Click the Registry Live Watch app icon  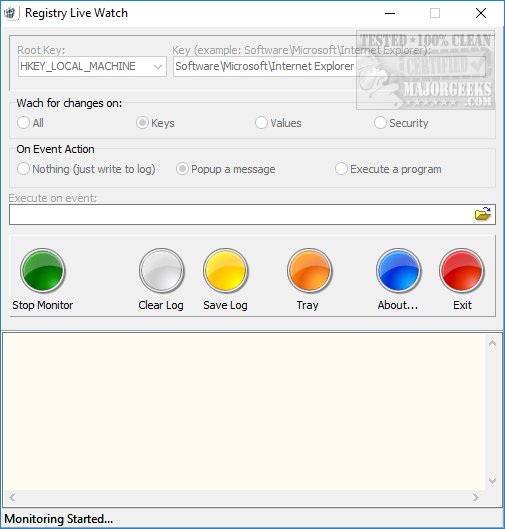pyautogui.click(x=9, y=13)
